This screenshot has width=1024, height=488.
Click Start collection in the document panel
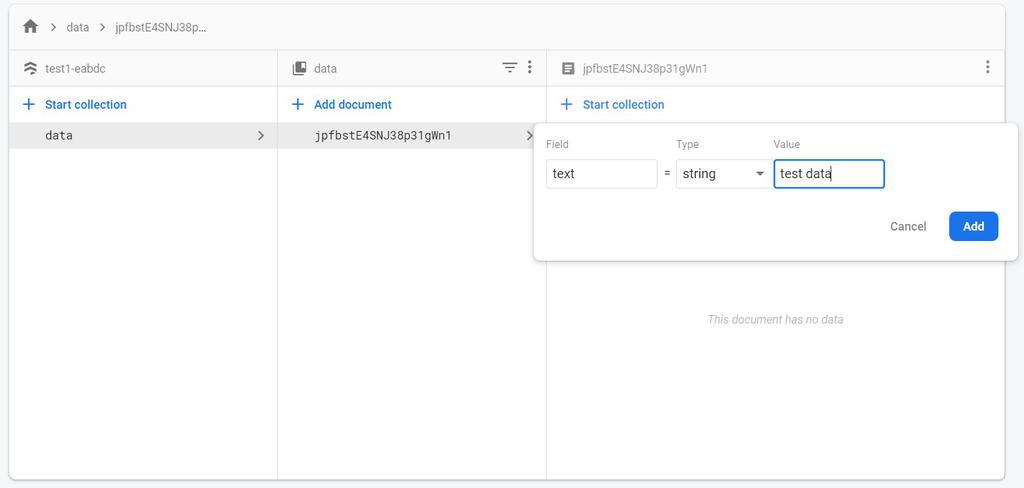623,104
